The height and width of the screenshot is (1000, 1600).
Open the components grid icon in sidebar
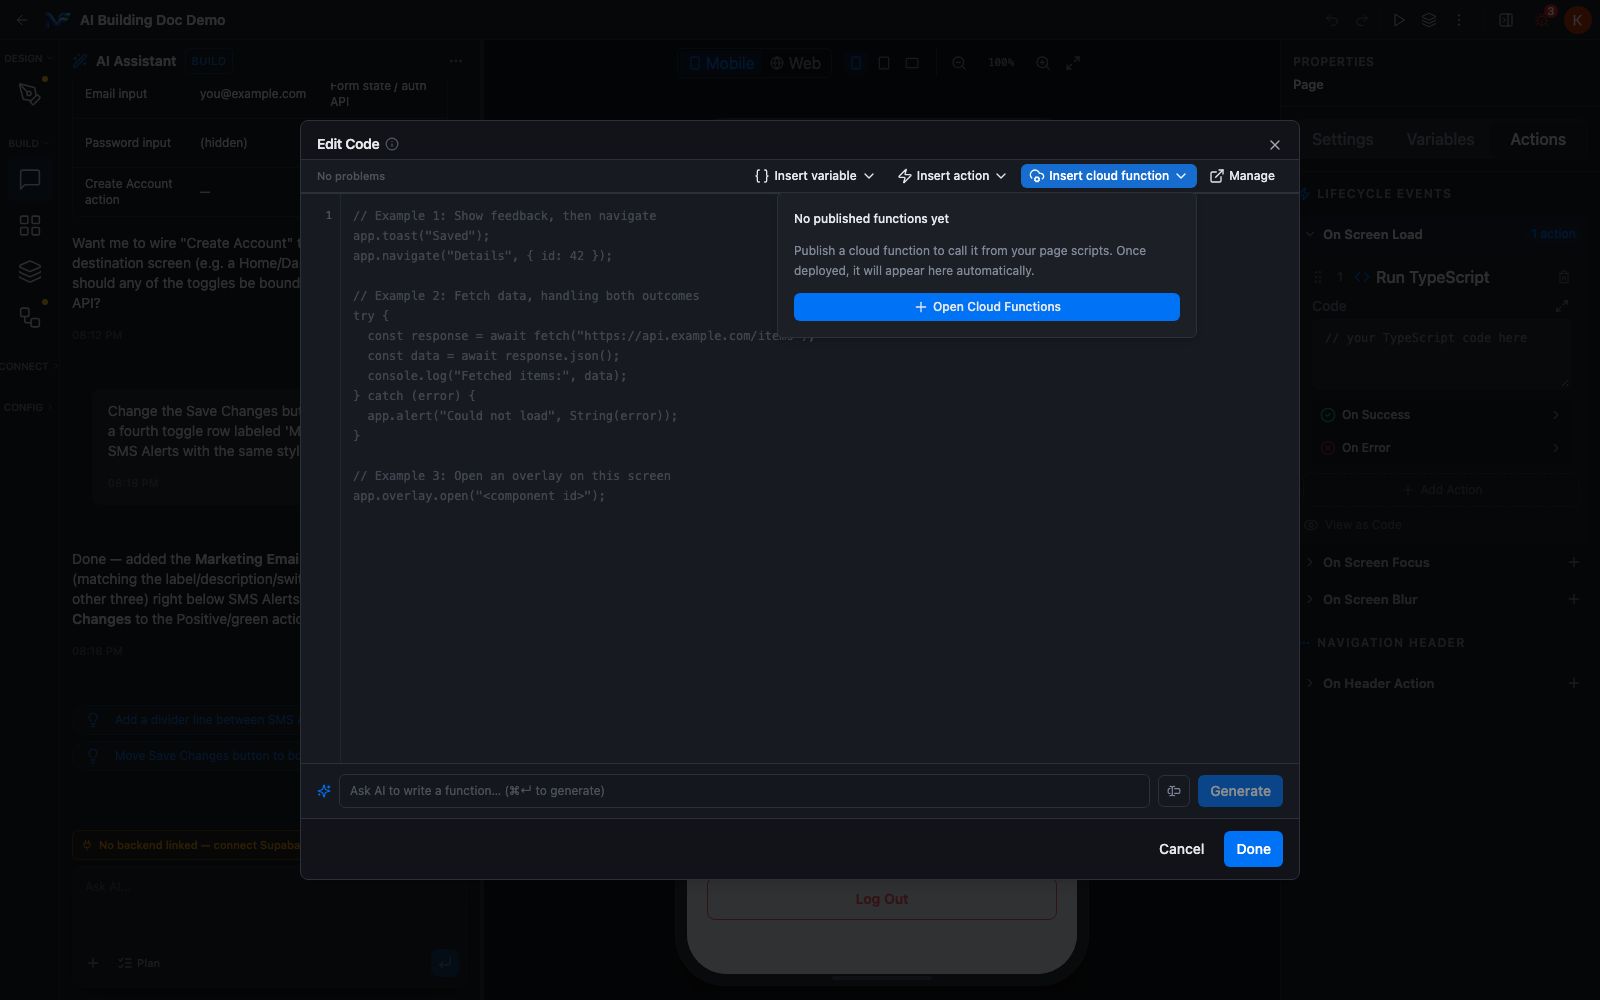(x=30, y=226)
